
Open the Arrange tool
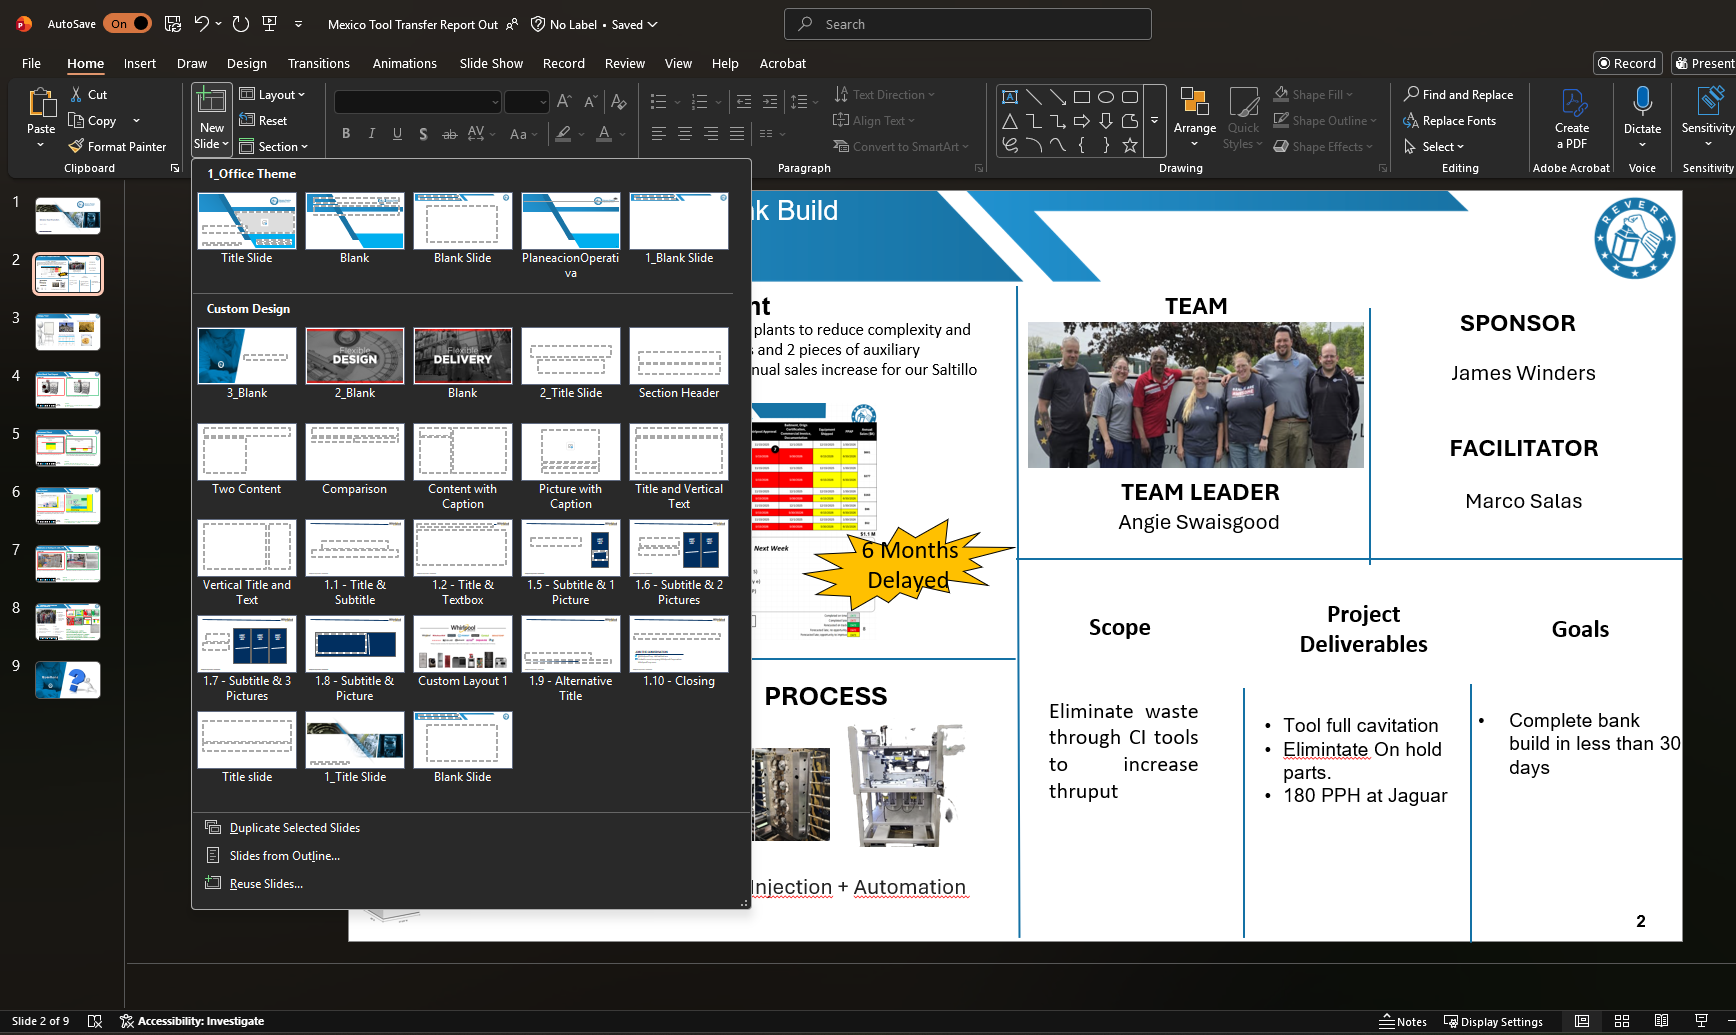(1195, 117)
